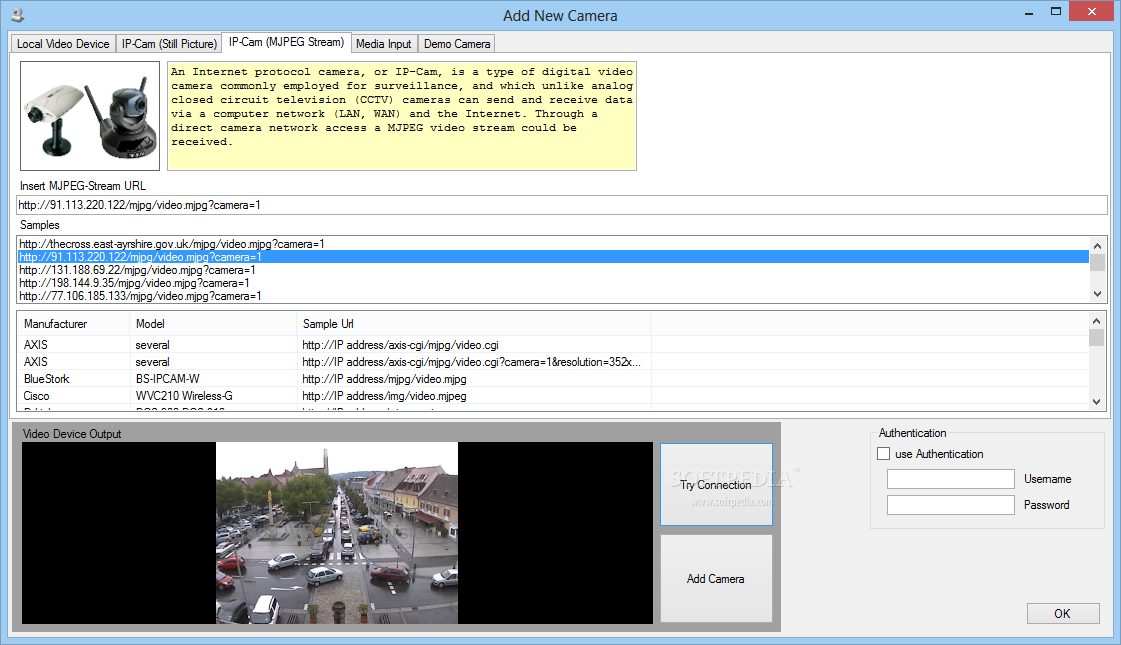
Task: Click the Username input field
Action: [951, 479]
